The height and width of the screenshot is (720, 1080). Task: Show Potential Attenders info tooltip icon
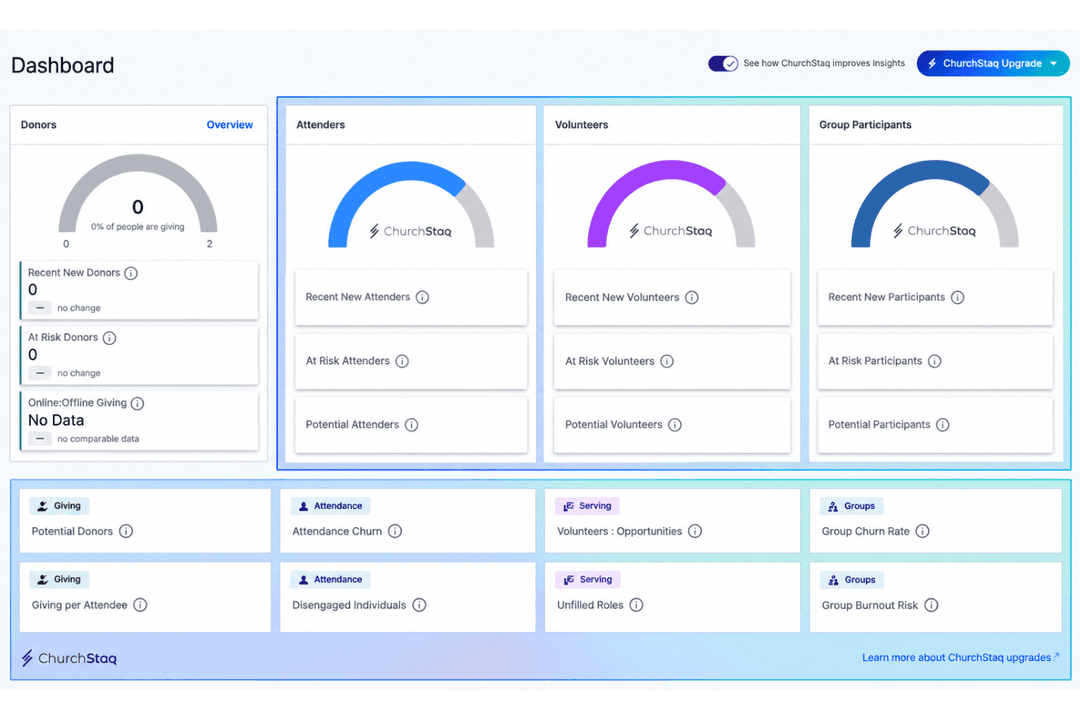411,424
